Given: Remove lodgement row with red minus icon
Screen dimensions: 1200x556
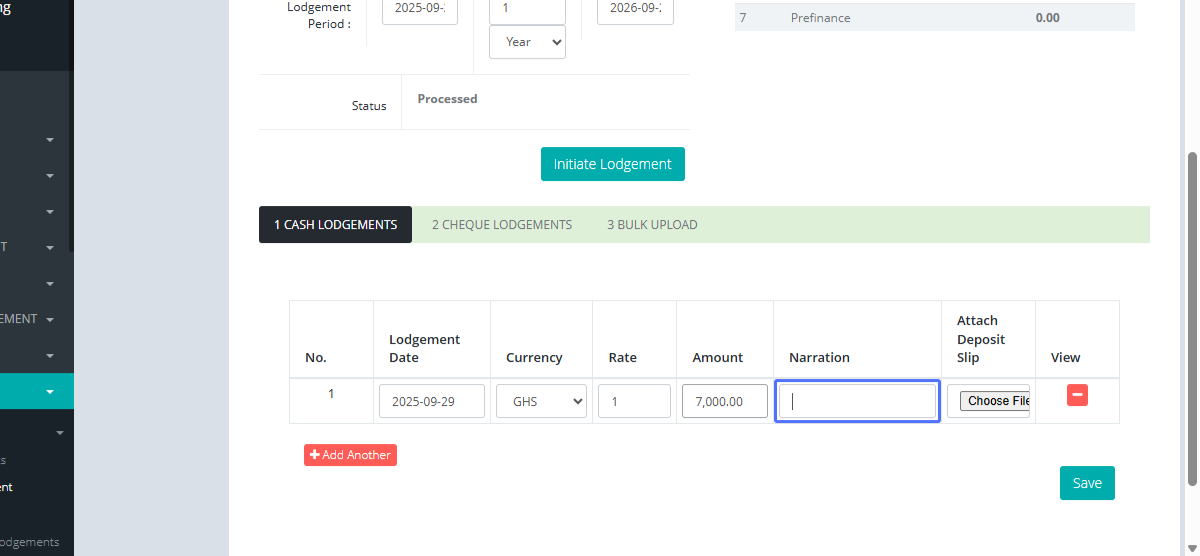Looking at the screenshot, I should [1077, 396].
